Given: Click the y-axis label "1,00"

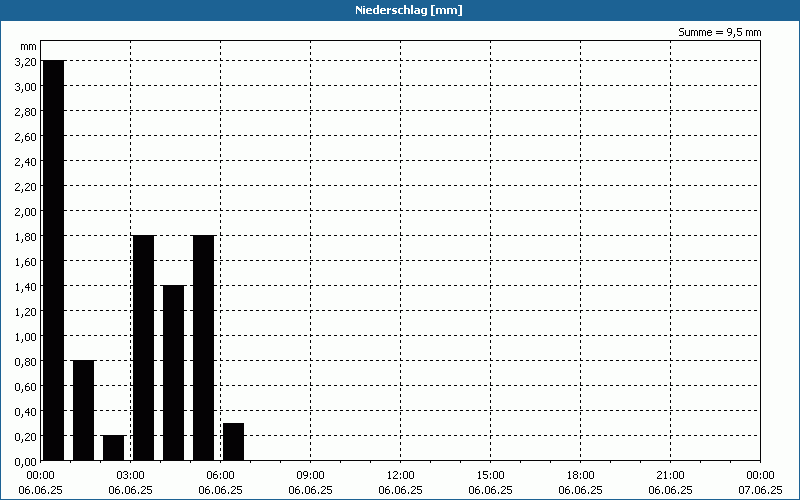Looking at the screenshot, I should click(26, 337).
